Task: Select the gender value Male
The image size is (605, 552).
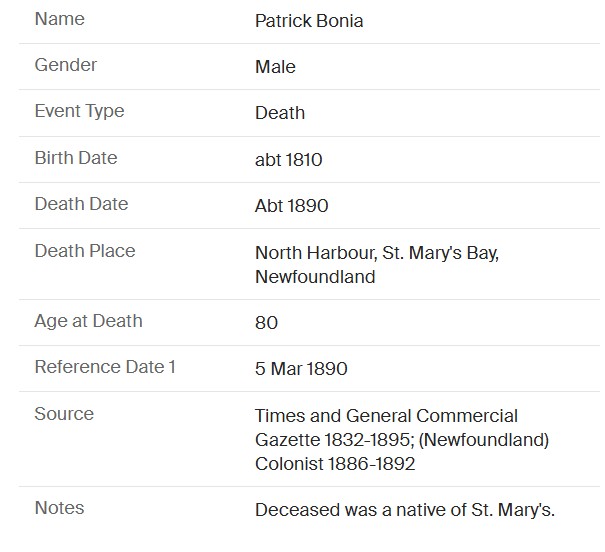Action: pyautogui.click(x=275, y=67)
